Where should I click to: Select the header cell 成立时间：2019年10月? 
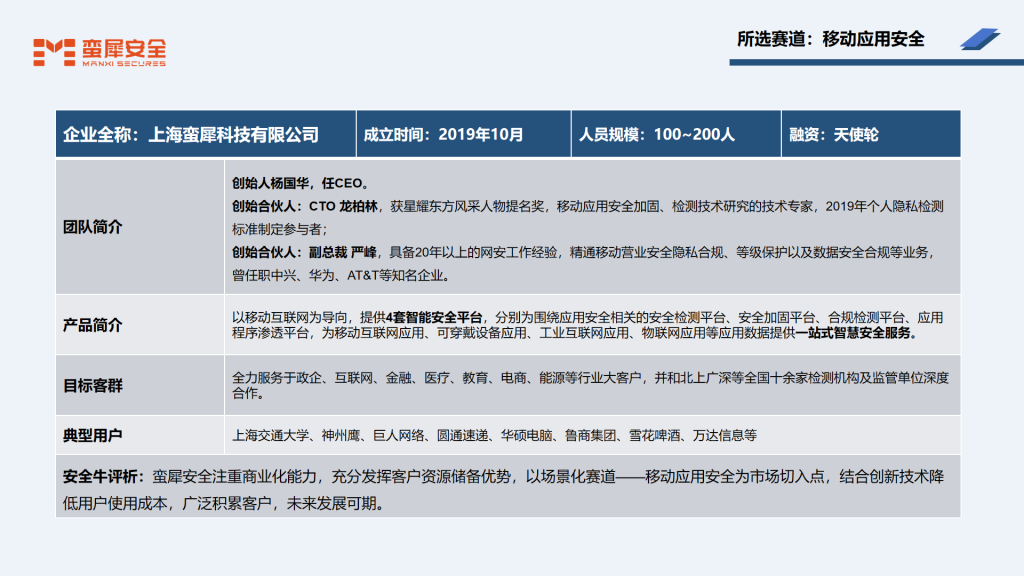(x=464, y=135)
